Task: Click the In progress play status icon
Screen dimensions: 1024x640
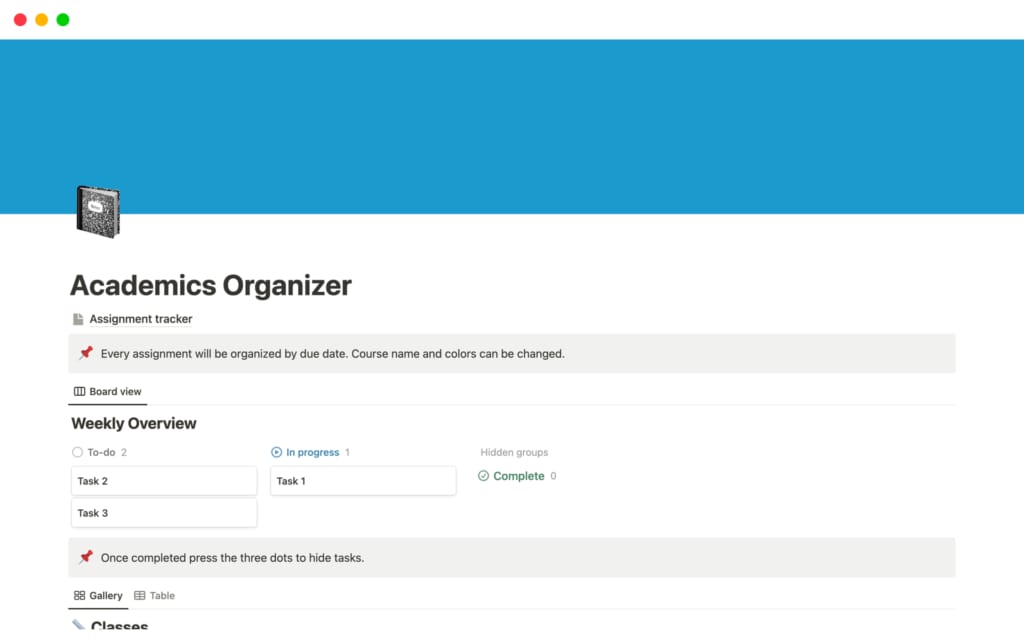Action: [x=277, y=453]
